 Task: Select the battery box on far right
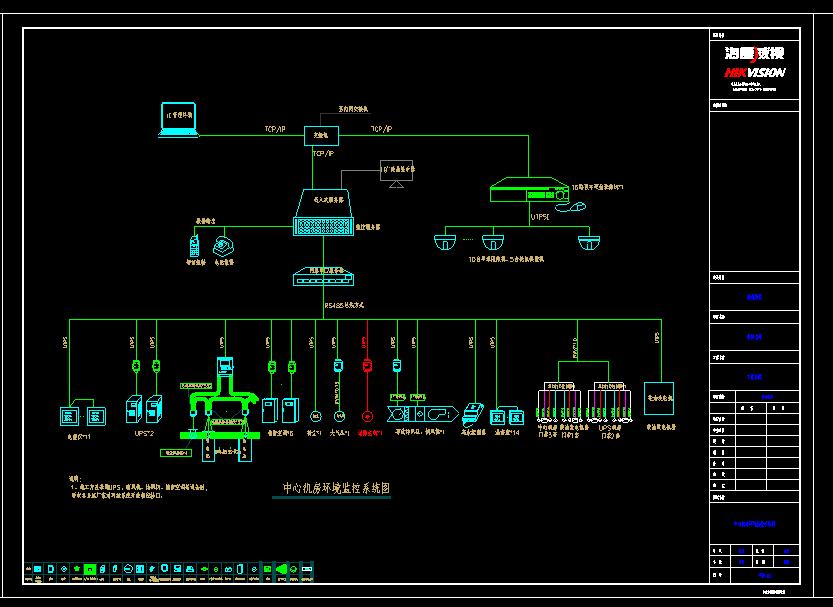(658, 397)
